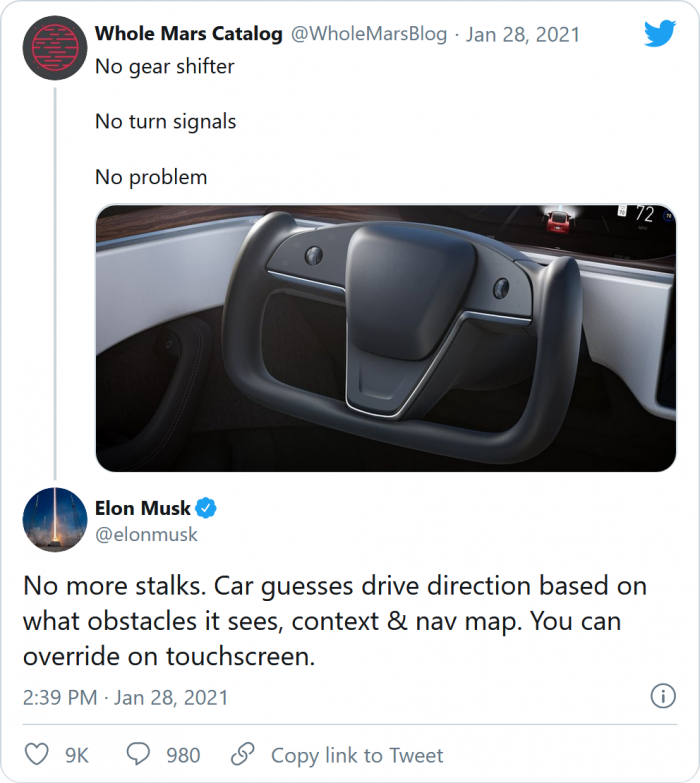Open the @elonmusk handle link
Viewport: 700px width, 783px height.
146,534
